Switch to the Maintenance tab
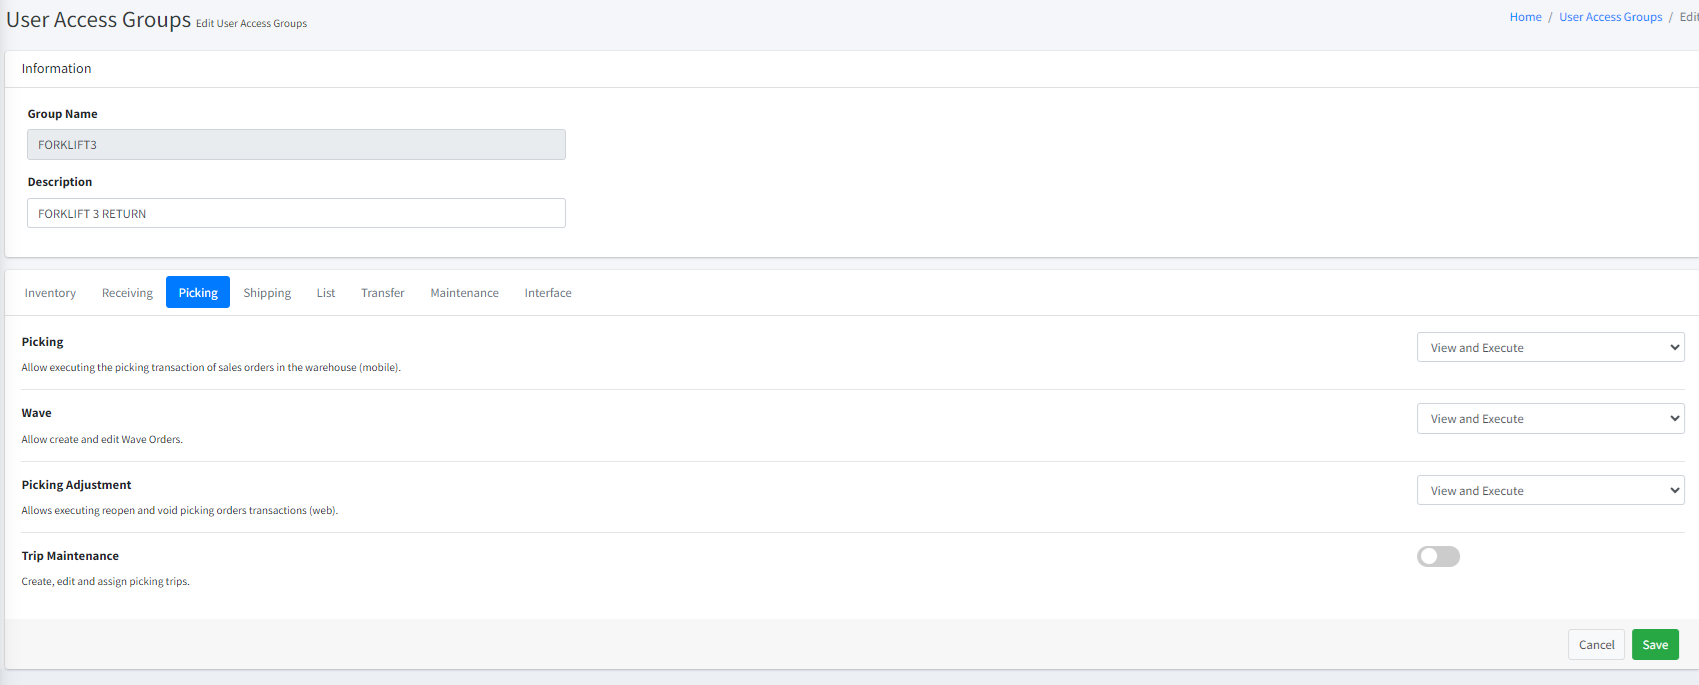 point(464,293)
